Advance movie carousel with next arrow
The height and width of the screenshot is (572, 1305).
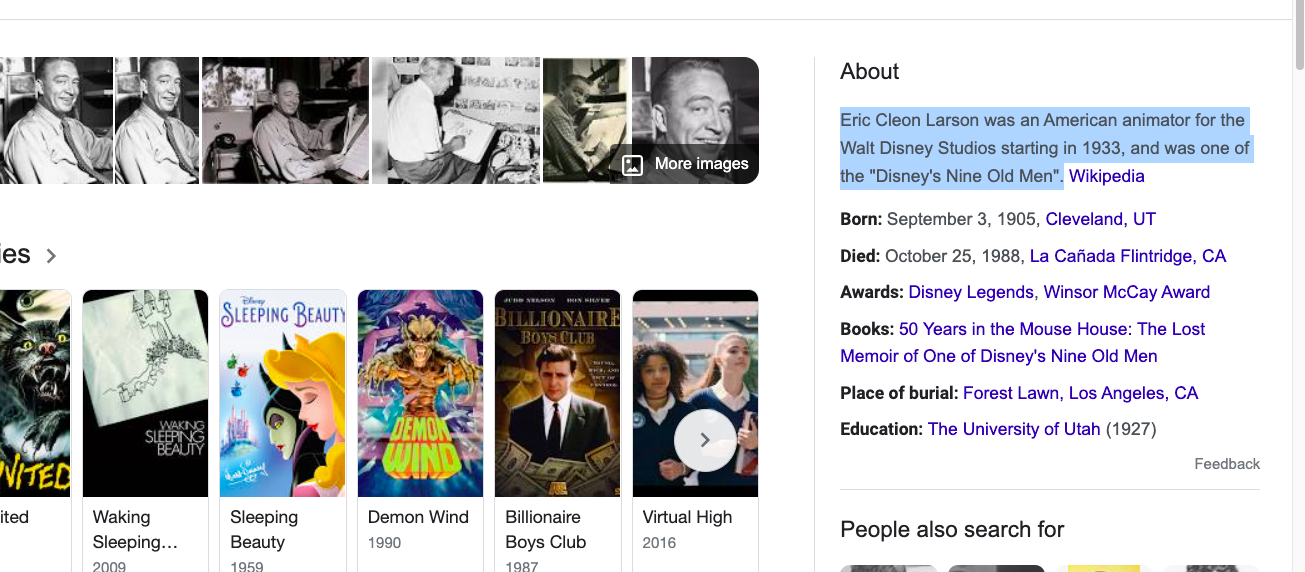705,440
